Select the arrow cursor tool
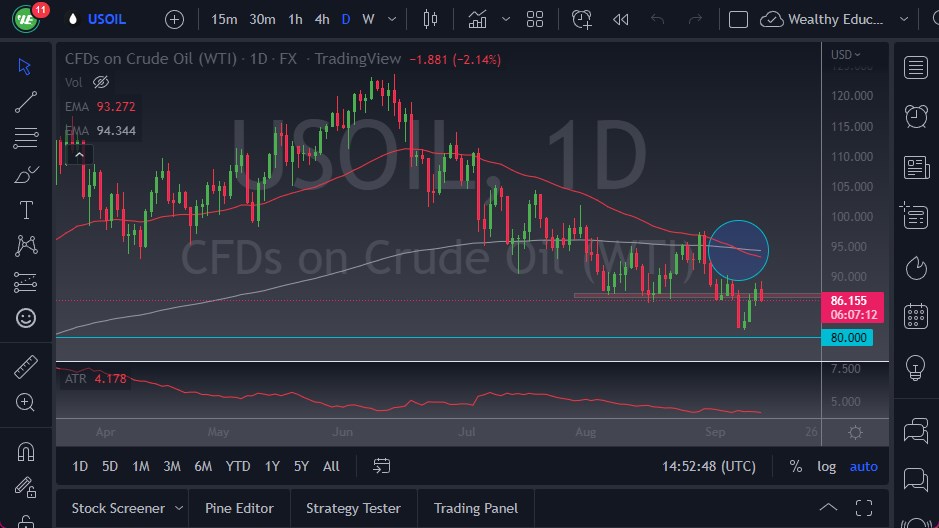Screen dimensions: 939x528 pyautogui.click(x=25, y=66)
